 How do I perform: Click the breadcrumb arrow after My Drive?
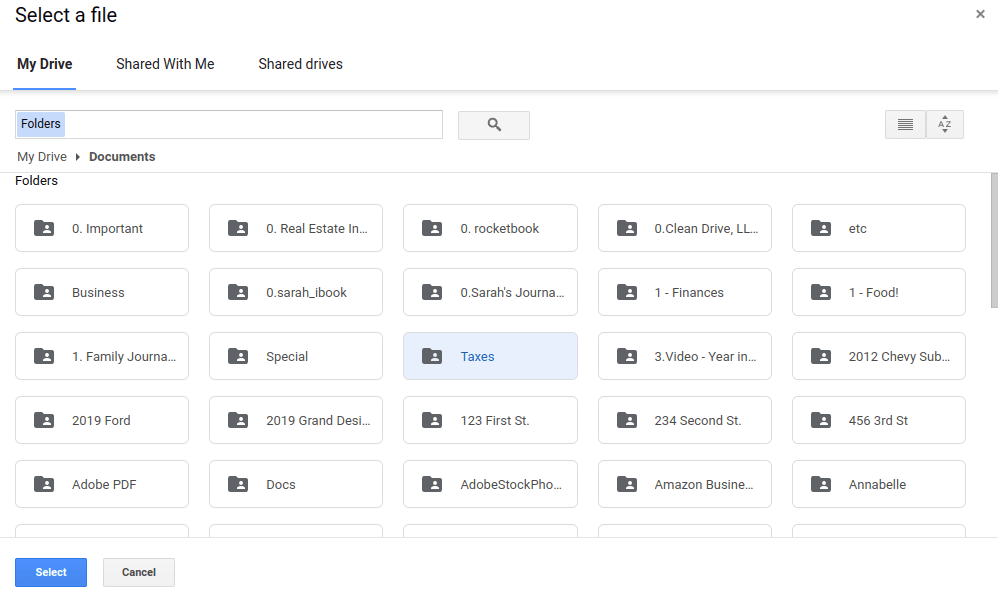[x=78, y=157]
